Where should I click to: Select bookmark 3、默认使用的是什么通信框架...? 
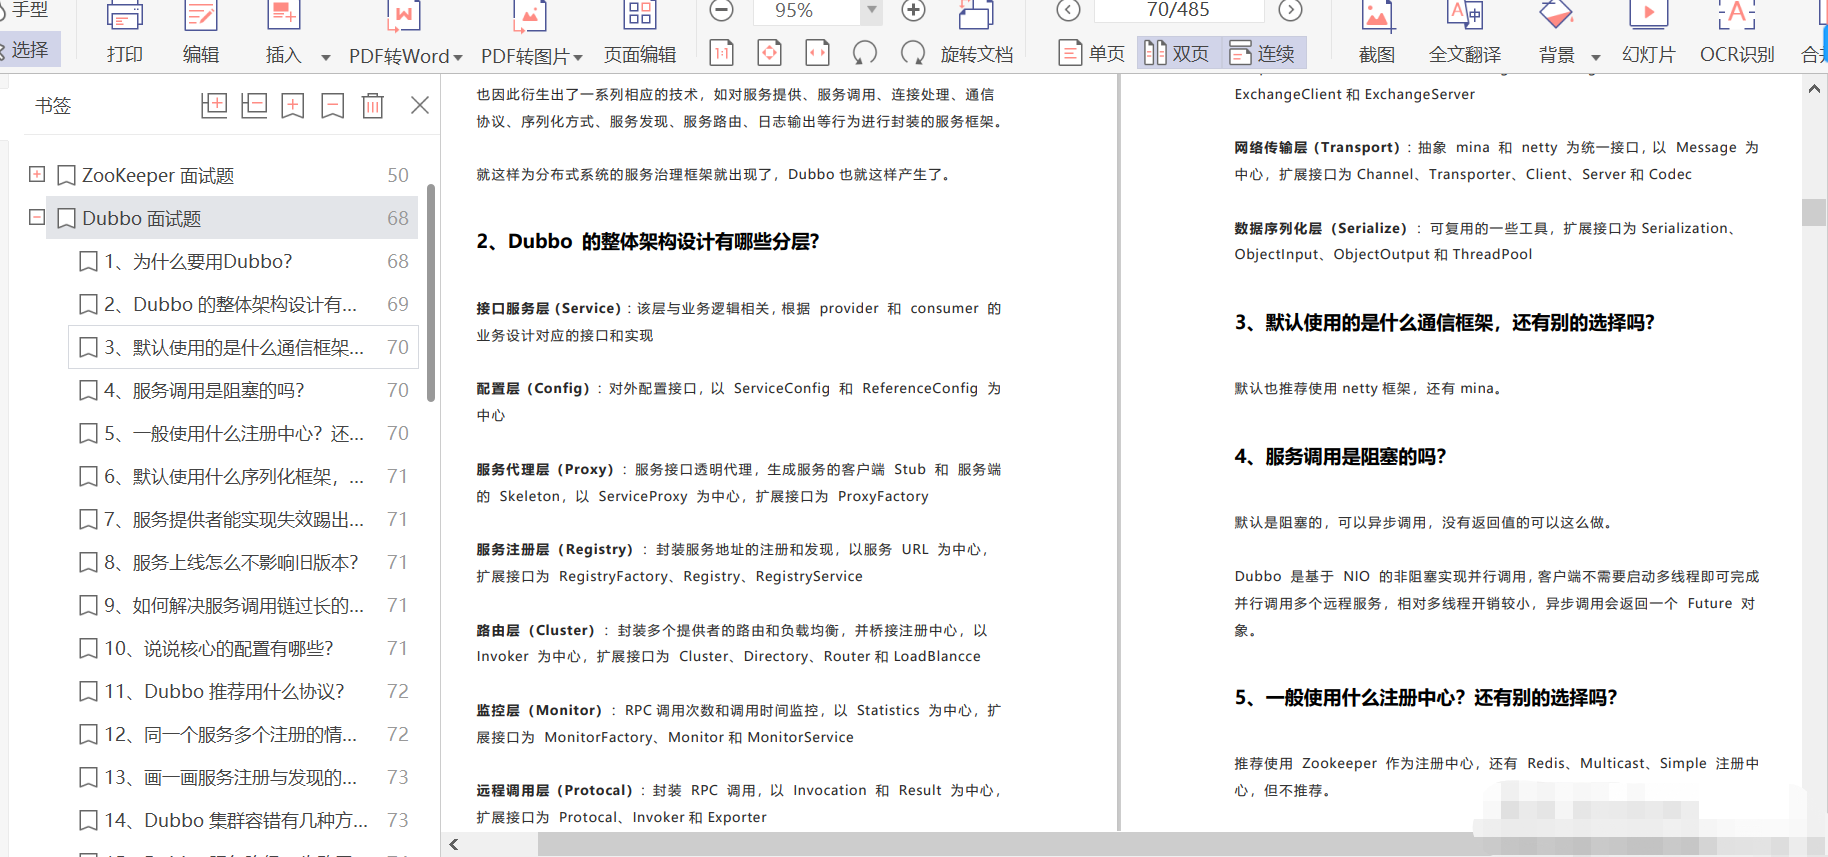(x=243, y=347)
